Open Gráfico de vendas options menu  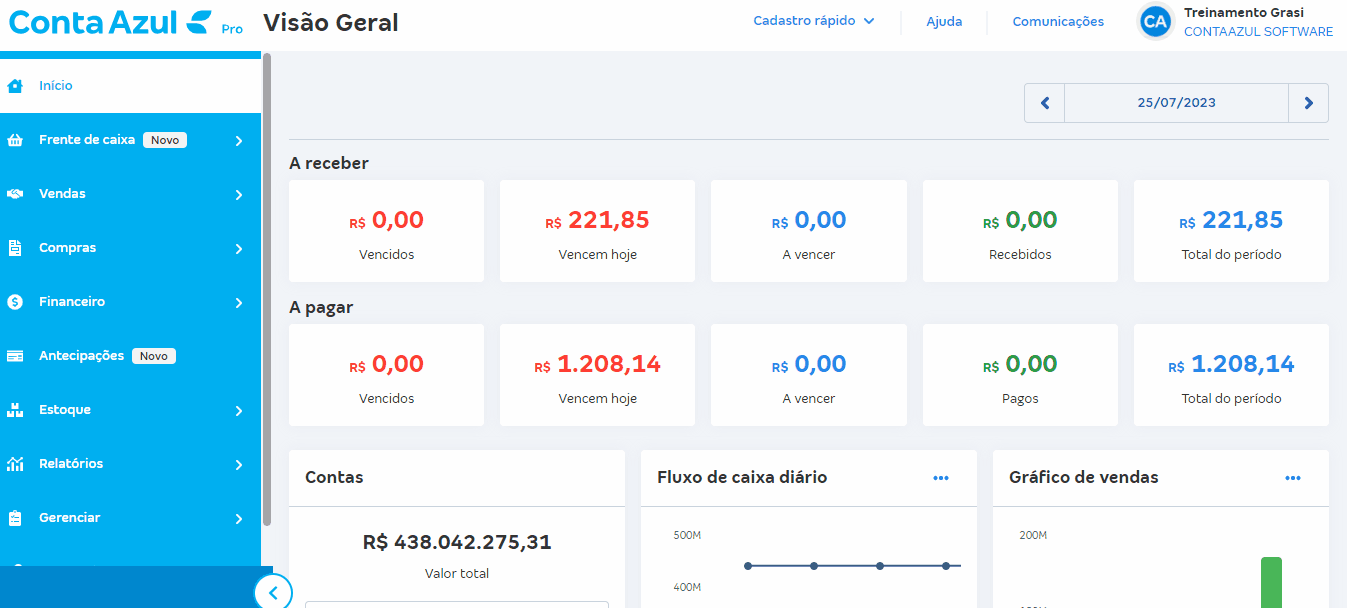click(1293, 478)
